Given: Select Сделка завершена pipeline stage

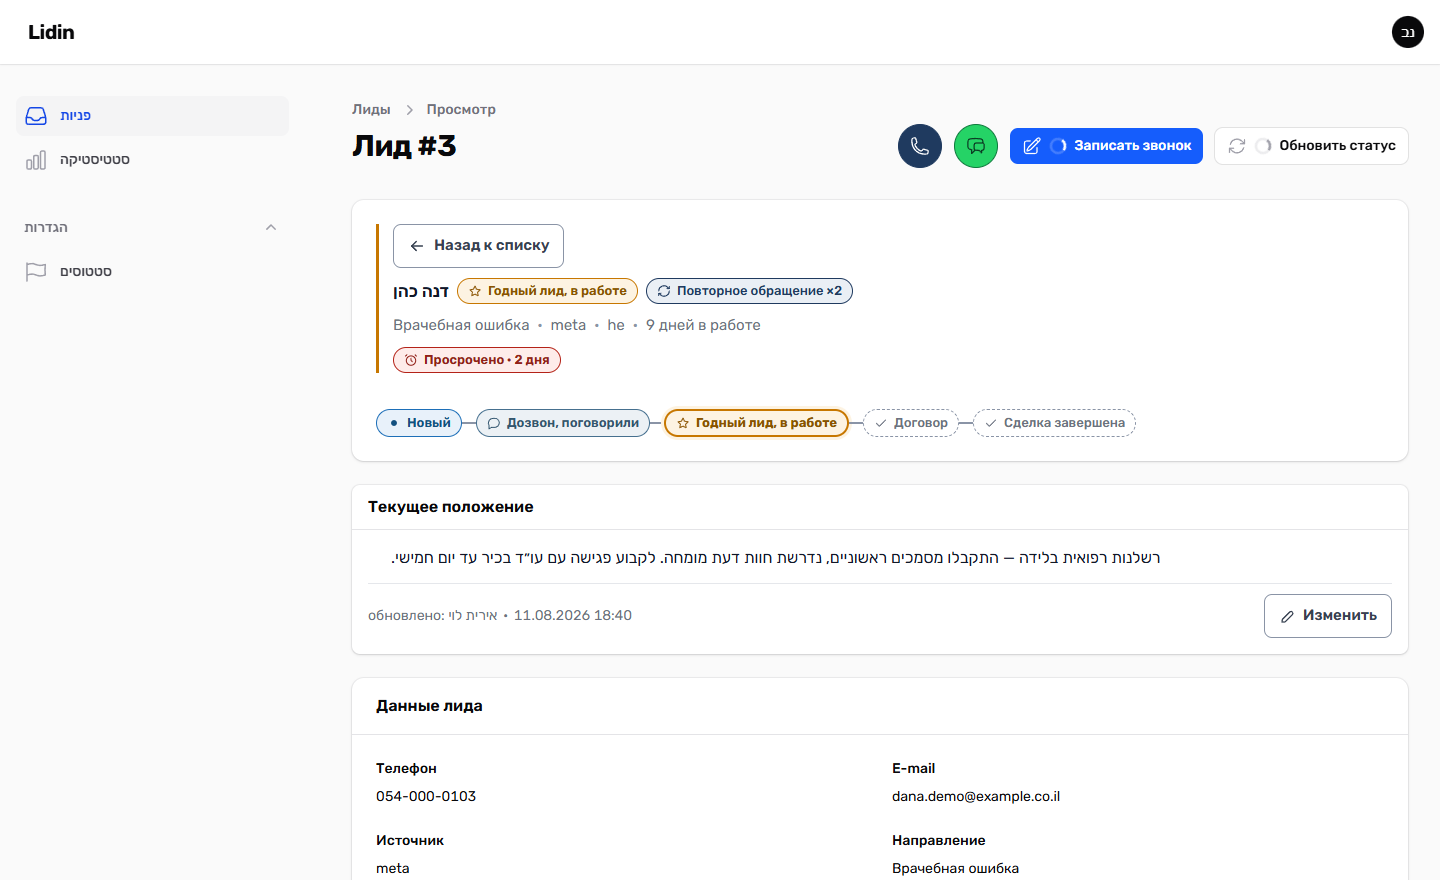Looking at the screenshot, I should tap(1054, 423).
